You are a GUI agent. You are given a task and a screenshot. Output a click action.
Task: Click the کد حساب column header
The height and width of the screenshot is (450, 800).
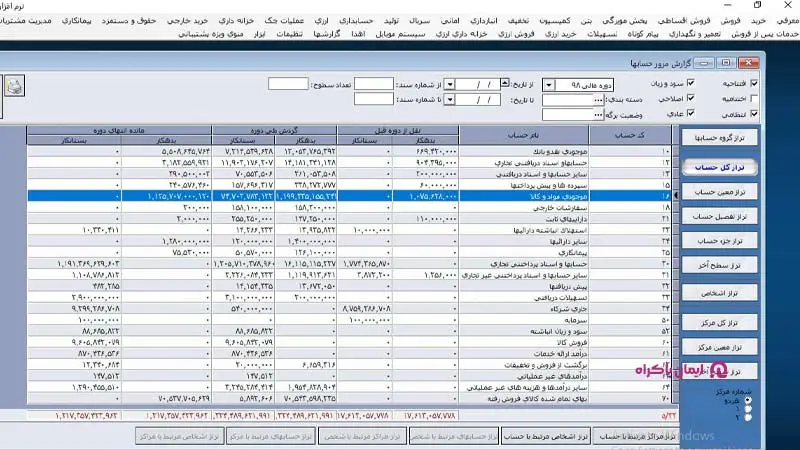pos(630,135)
